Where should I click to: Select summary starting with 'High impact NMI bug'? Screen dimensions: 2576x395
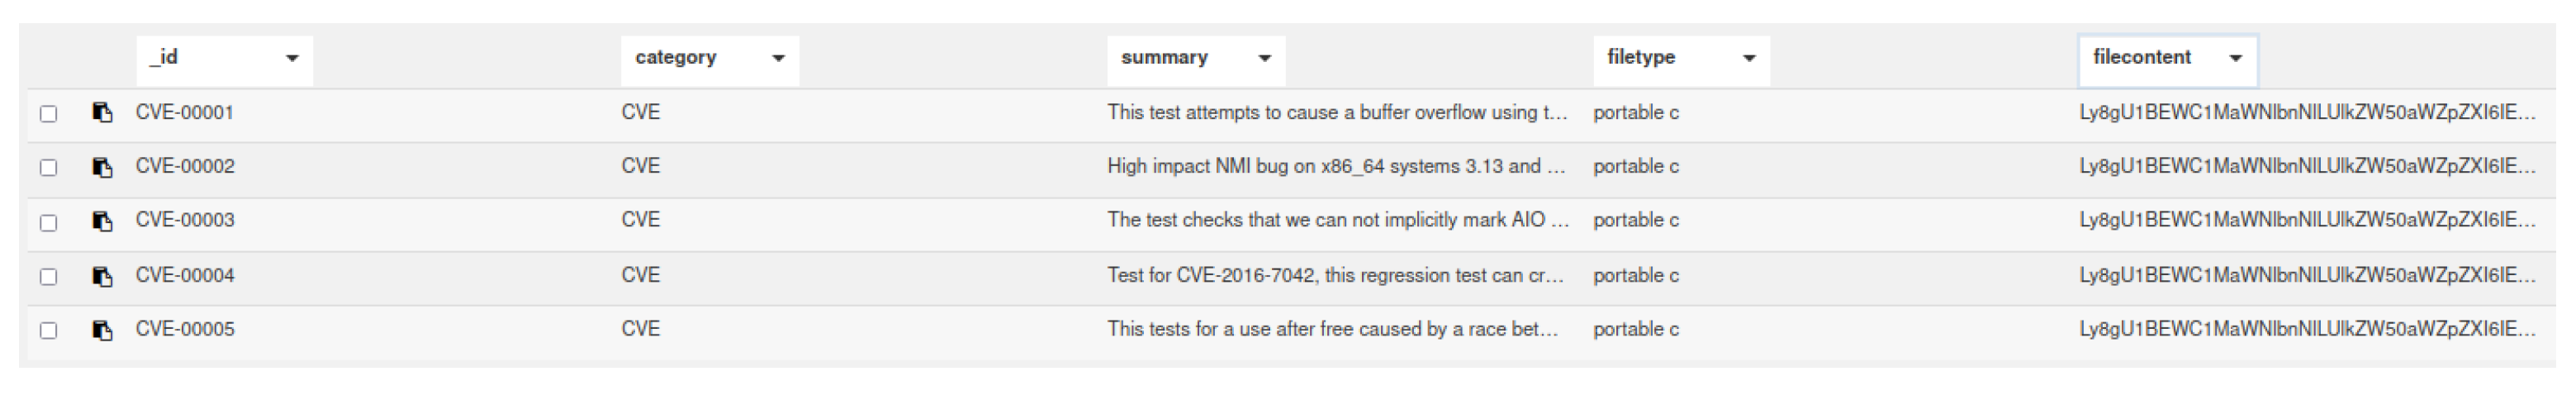click(1335, 166)
